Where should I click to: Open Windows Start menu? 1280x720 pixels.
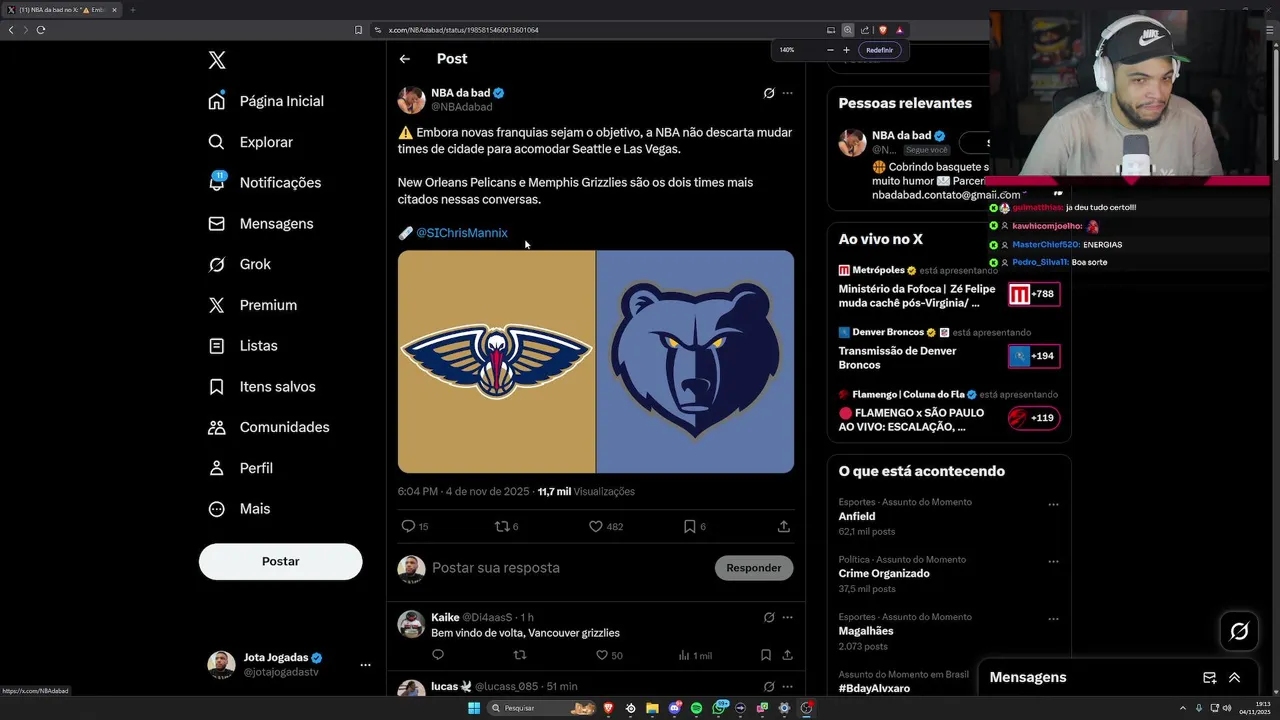(x=474, y=708)
